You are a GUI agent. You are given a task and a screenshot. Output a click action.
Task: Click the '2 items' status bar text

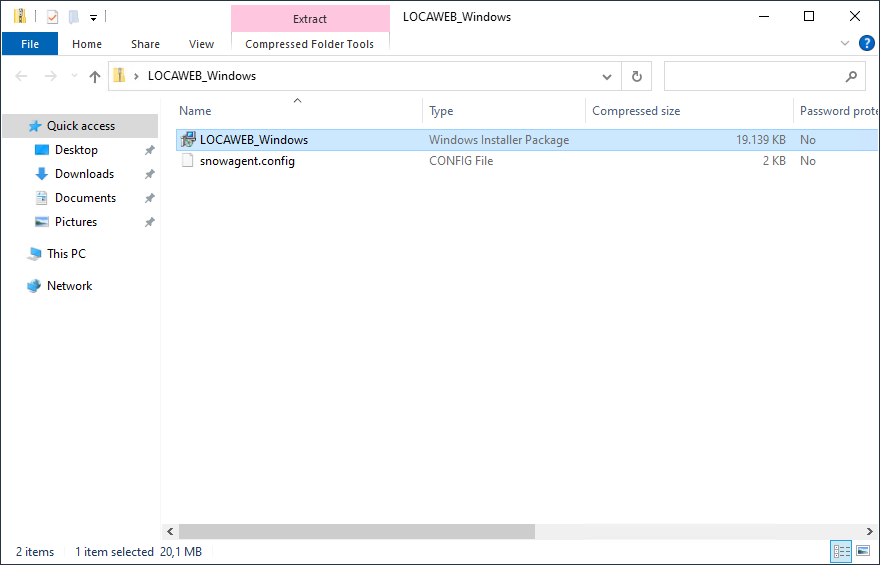pos(35,552)
